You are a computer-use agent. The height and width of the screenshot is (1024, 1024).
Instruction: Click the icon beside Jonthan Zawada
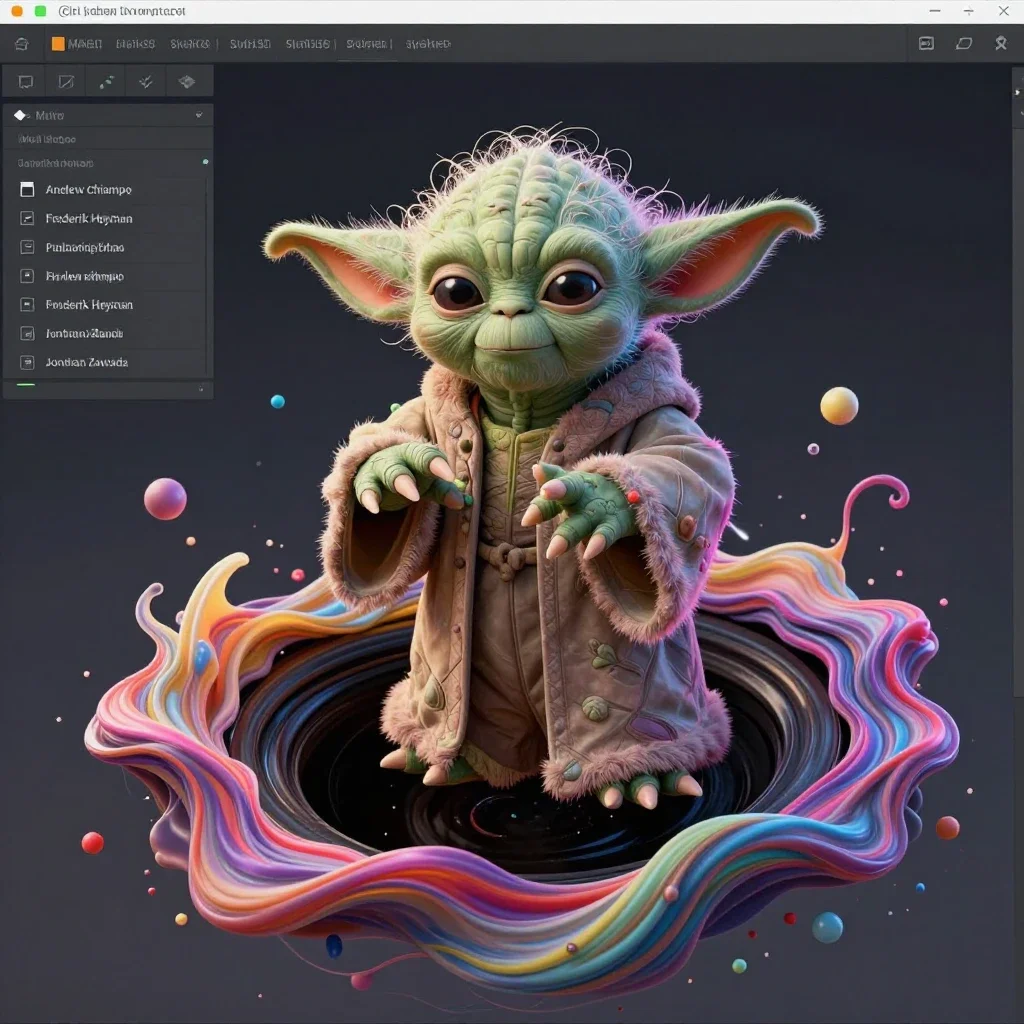(27, 362)
